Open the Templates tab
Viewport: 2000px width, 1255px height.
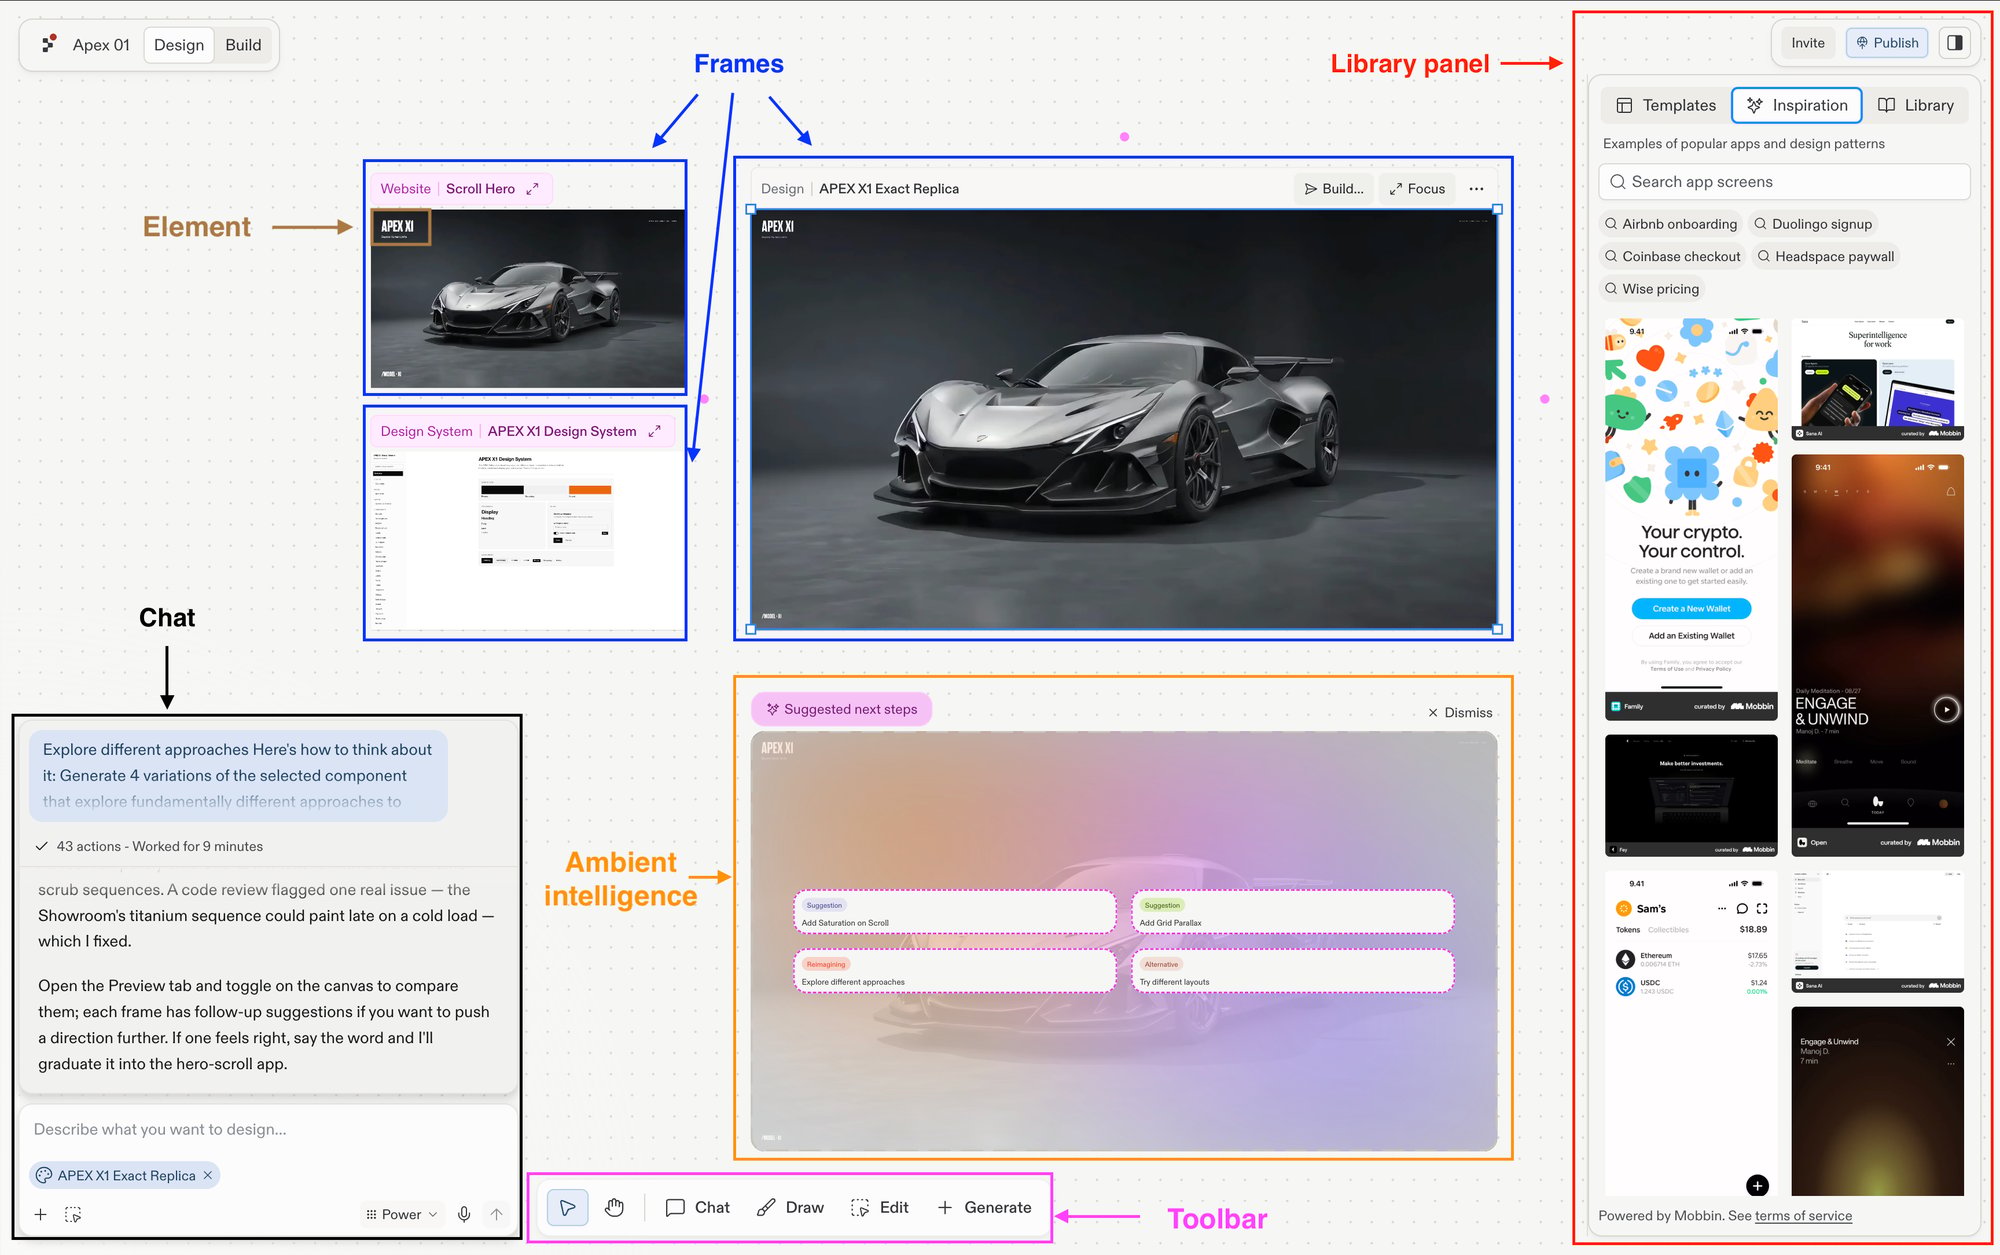[1666, 105]
